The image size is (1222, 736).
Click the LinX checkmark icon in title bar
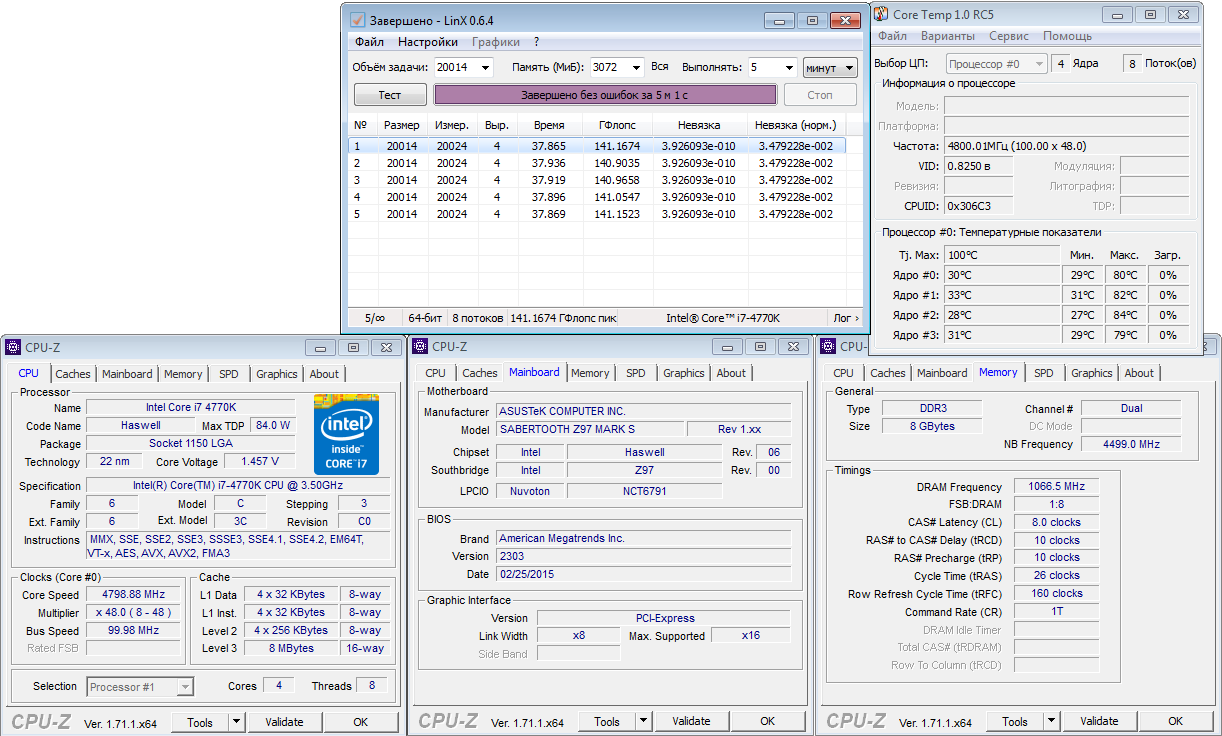(358, 20)
